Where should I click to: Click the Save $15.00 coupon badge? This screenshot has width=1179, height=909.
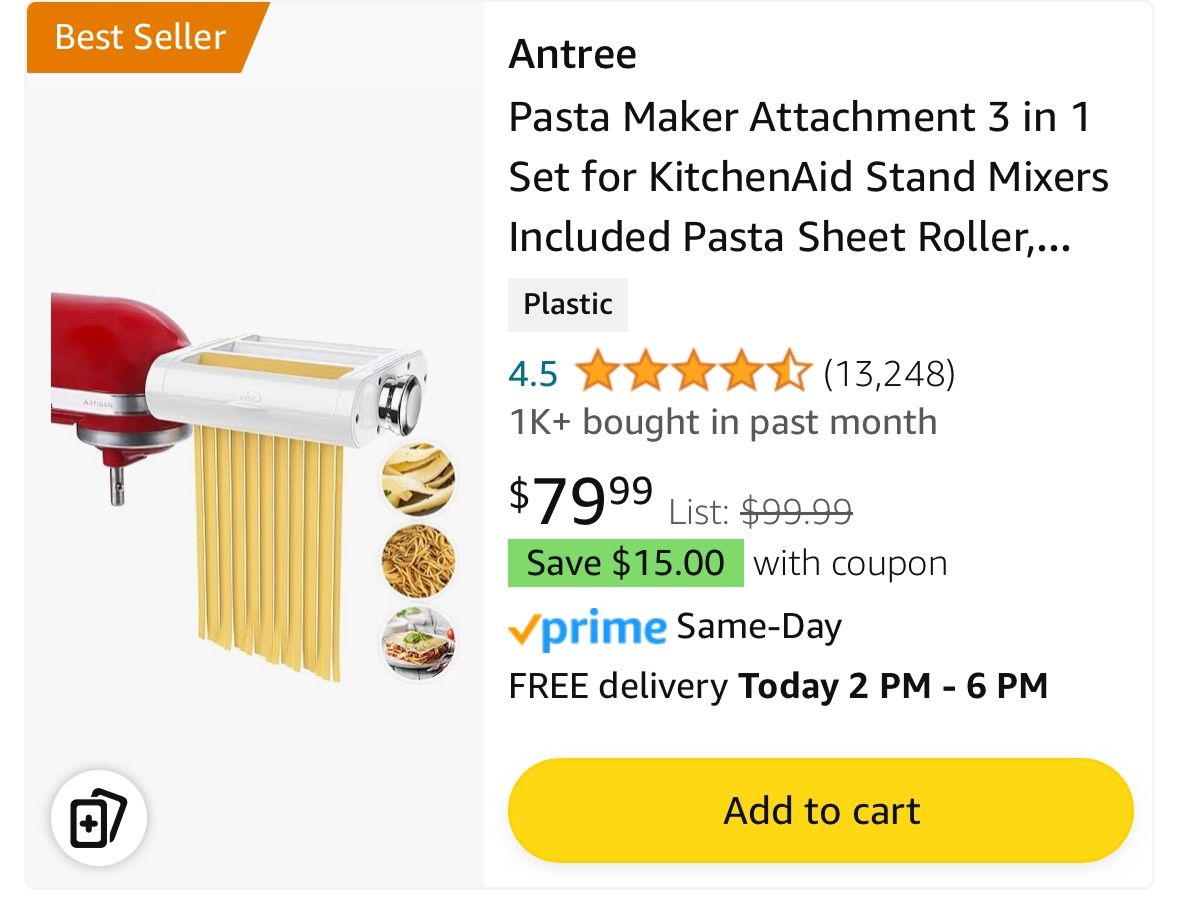tap(625, 562)
